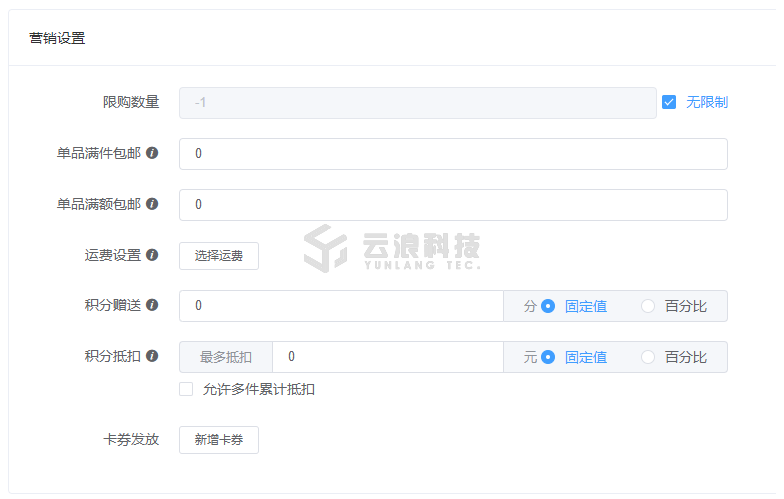Click the 运费设置 info icon
This screenshot has height=499, width=784.
coord(152,255)
